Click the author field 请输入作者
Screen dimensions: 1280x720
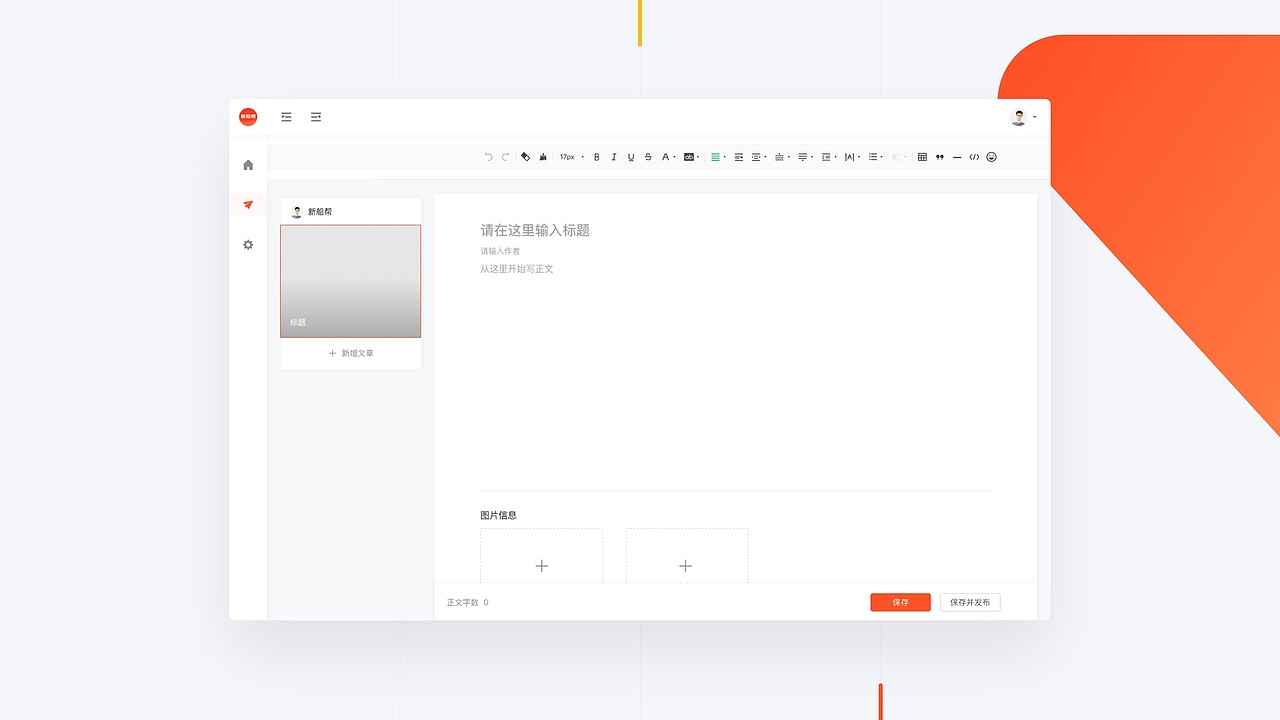coord(500,251)
